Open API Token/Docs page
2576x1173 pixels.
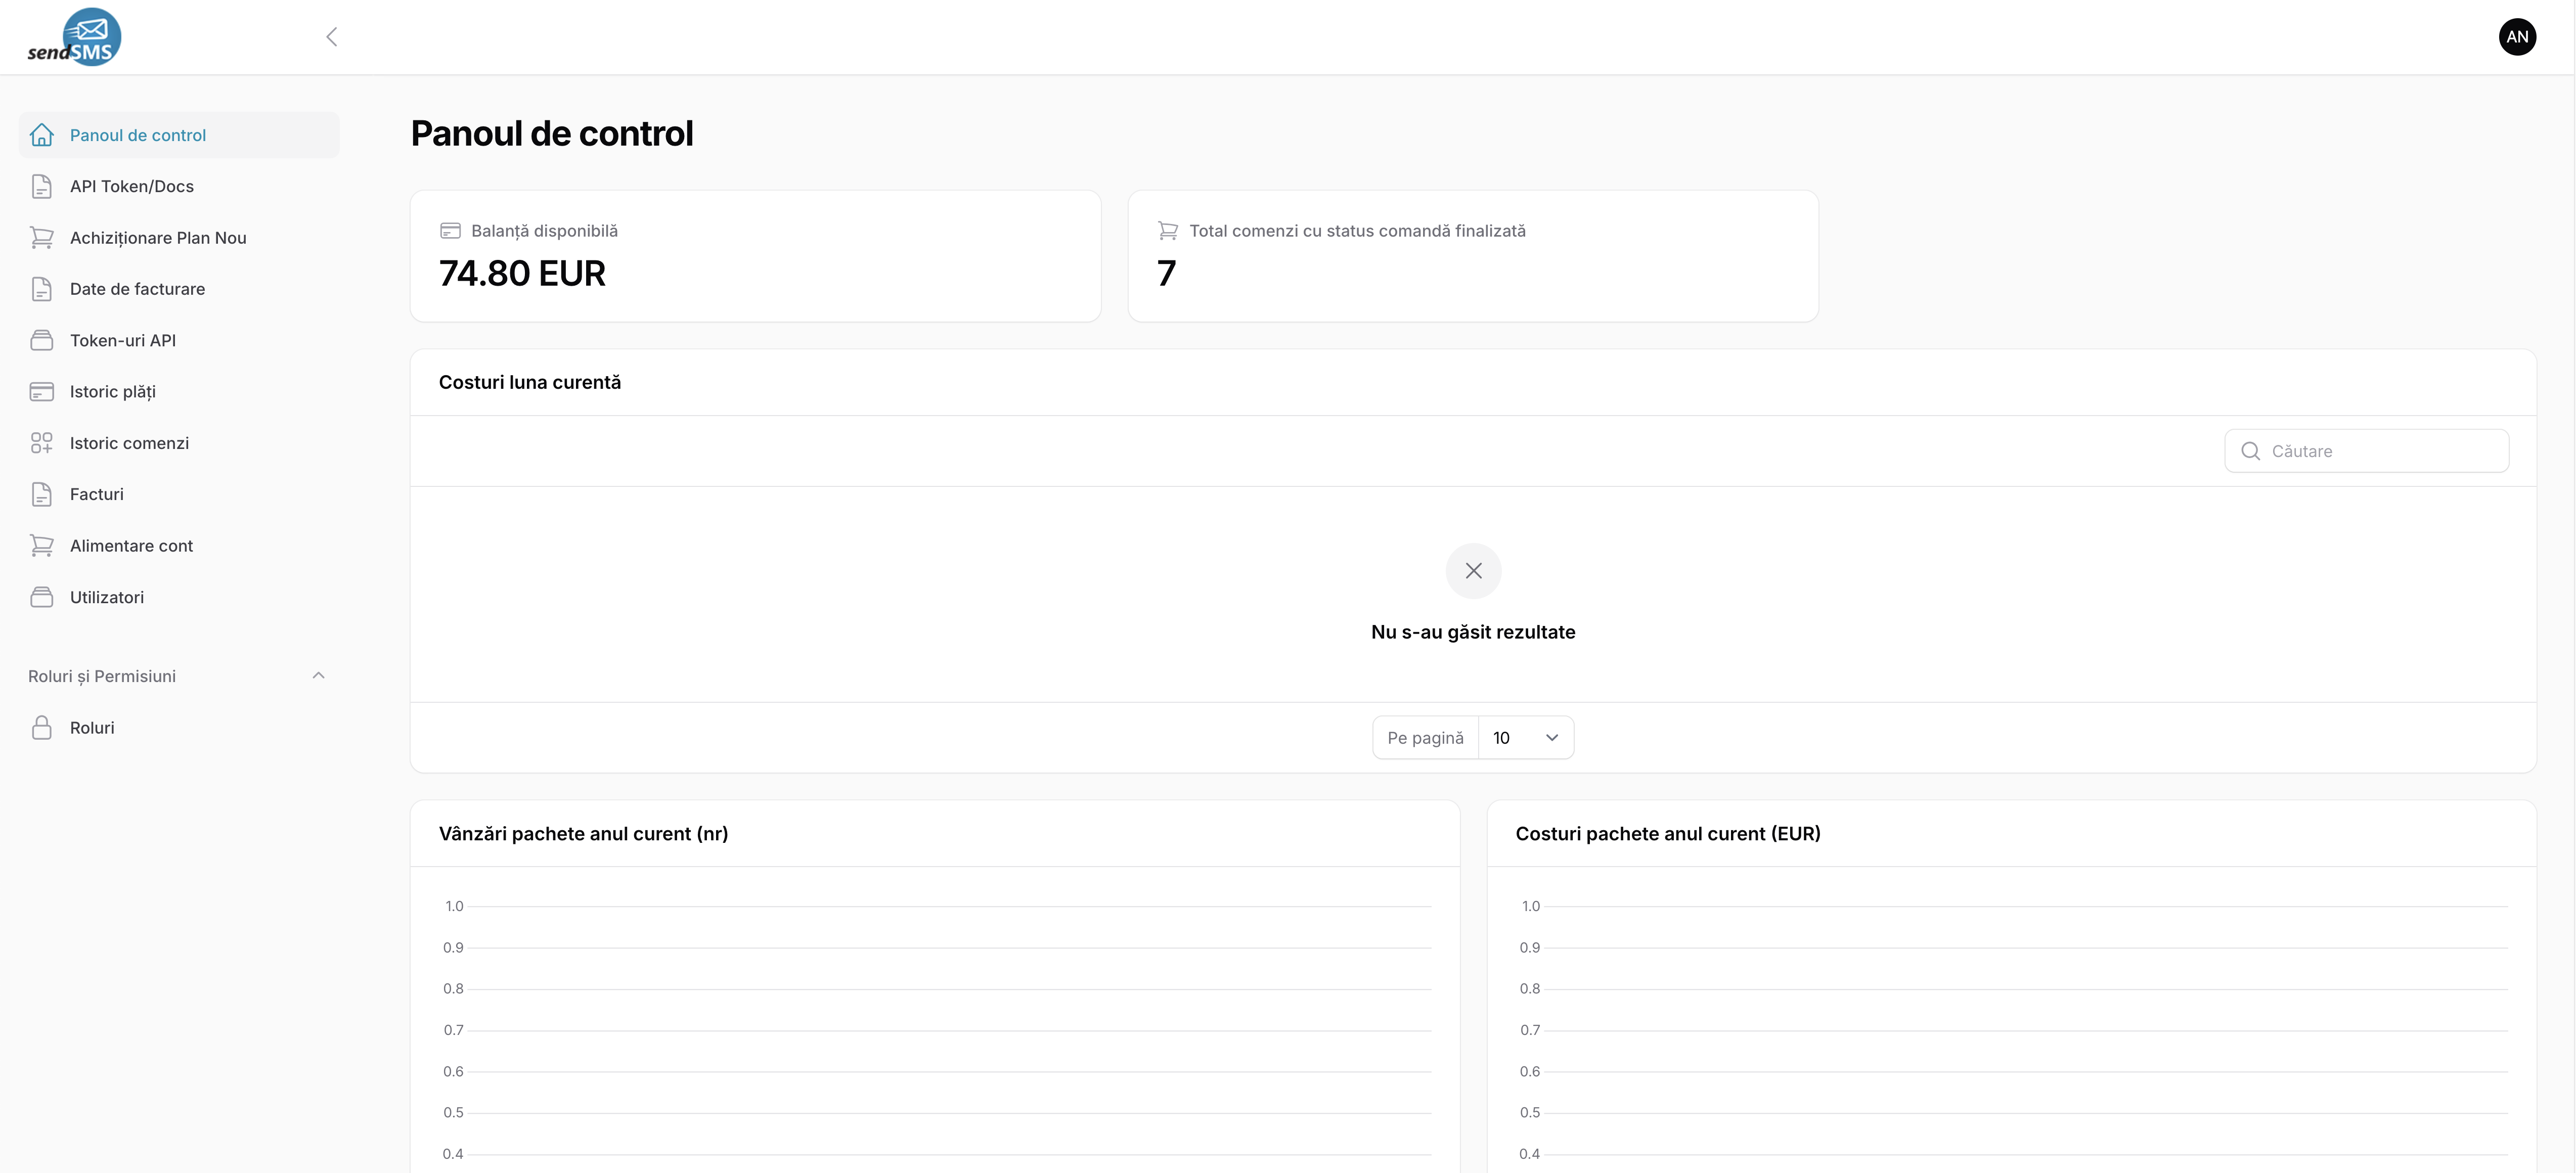179,186
